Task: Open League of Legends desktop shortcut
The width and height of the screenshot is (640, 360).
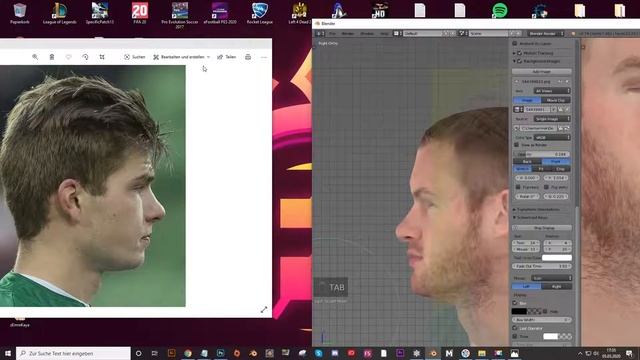Action: tap(60, 13)
